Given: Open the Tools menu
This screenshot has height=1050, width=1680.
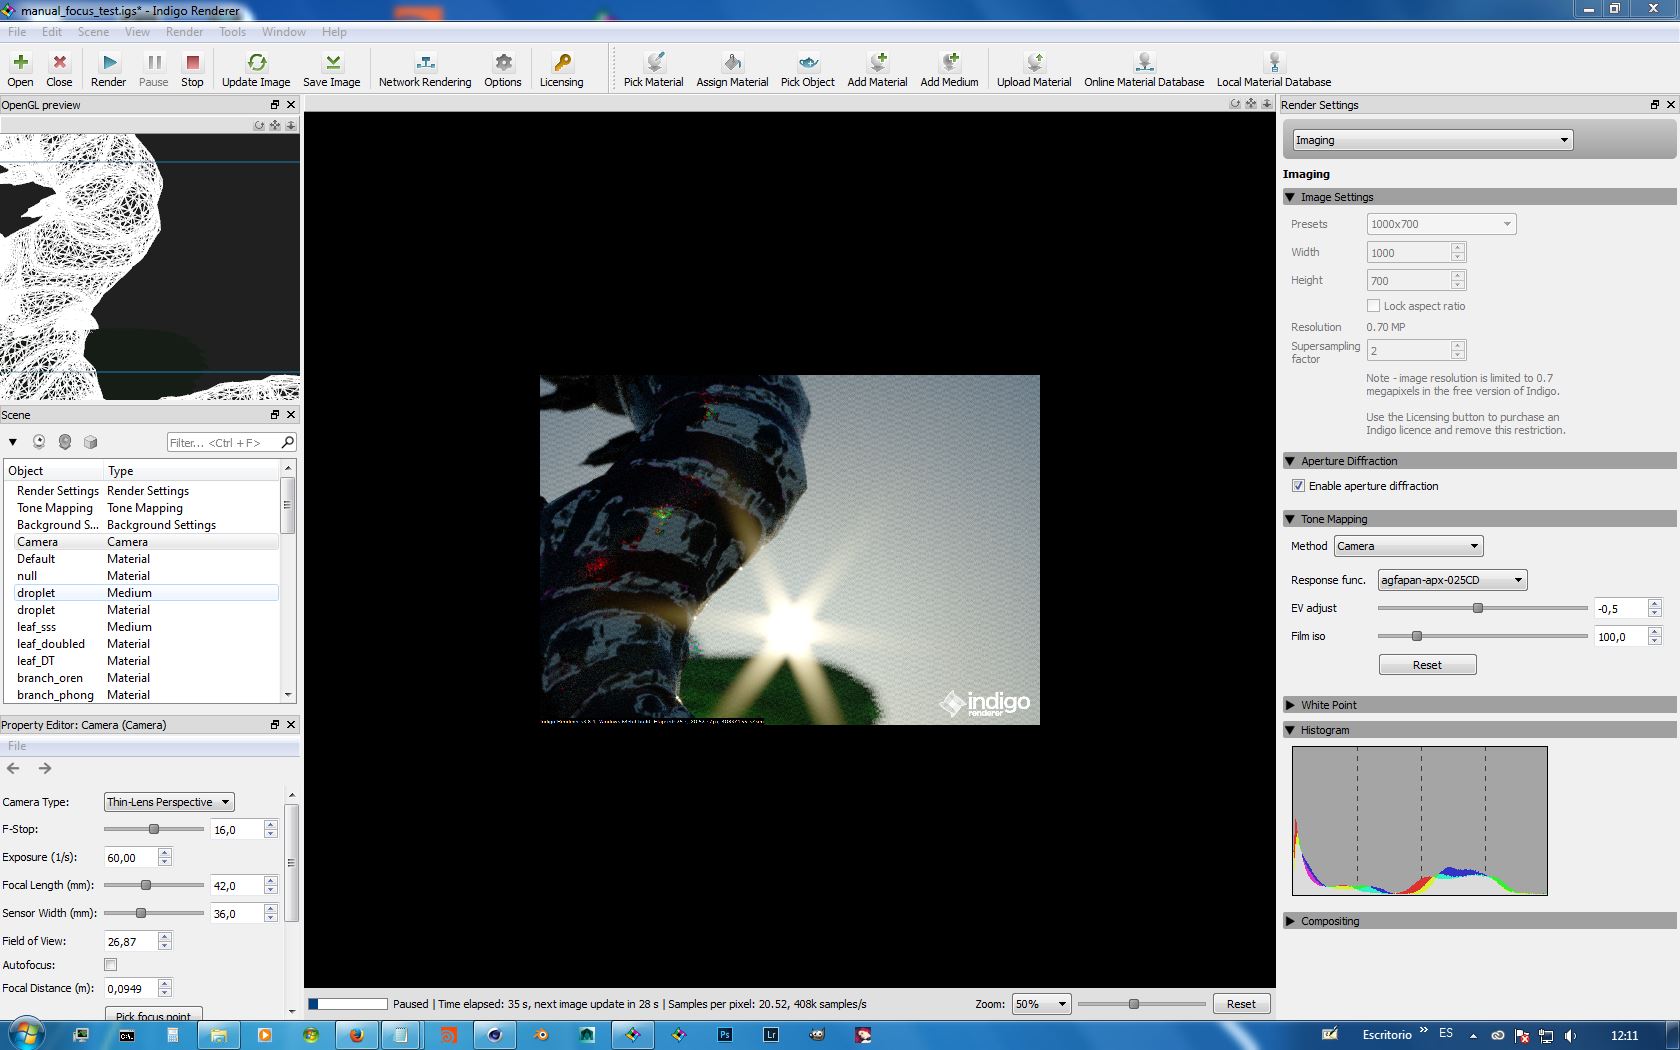Looking at the screenshot, I should click(232, 32).
